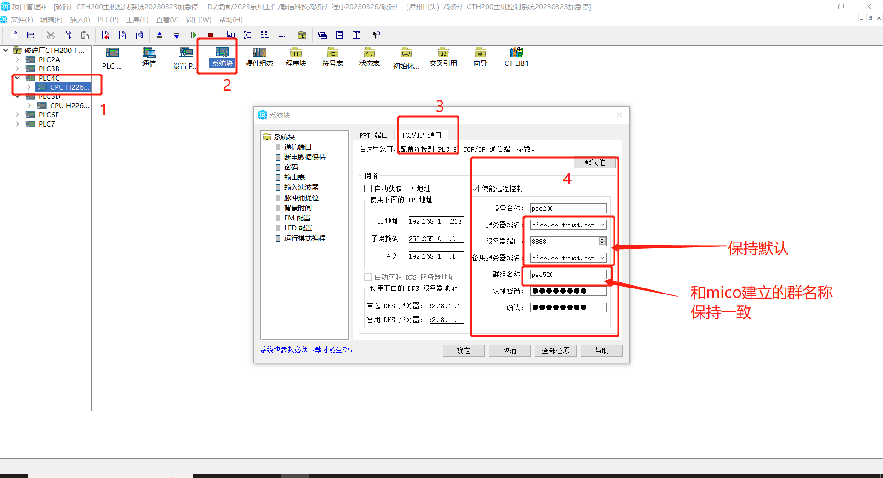Viewport: 883px width, 478px height.
Task: Click the masked password field under group name
Action: pos(568,291)
